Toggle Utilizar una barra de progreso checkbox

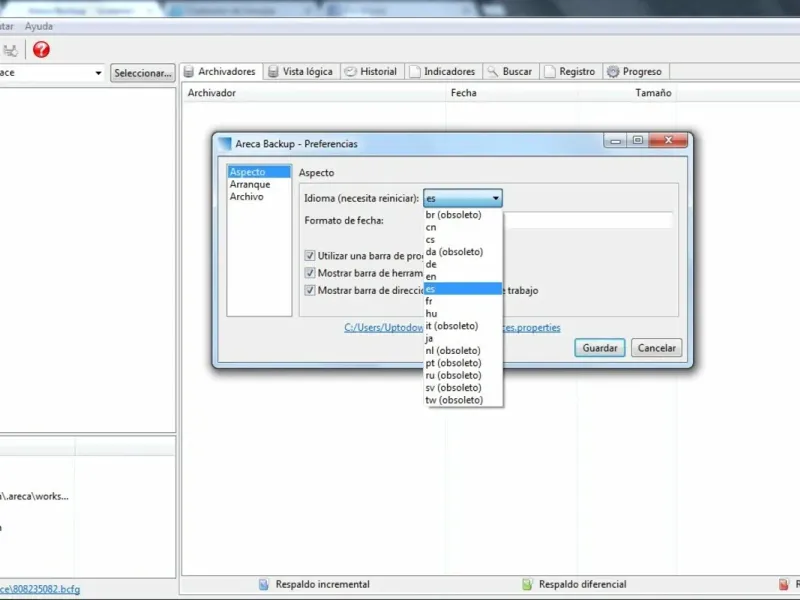point(310,256)
